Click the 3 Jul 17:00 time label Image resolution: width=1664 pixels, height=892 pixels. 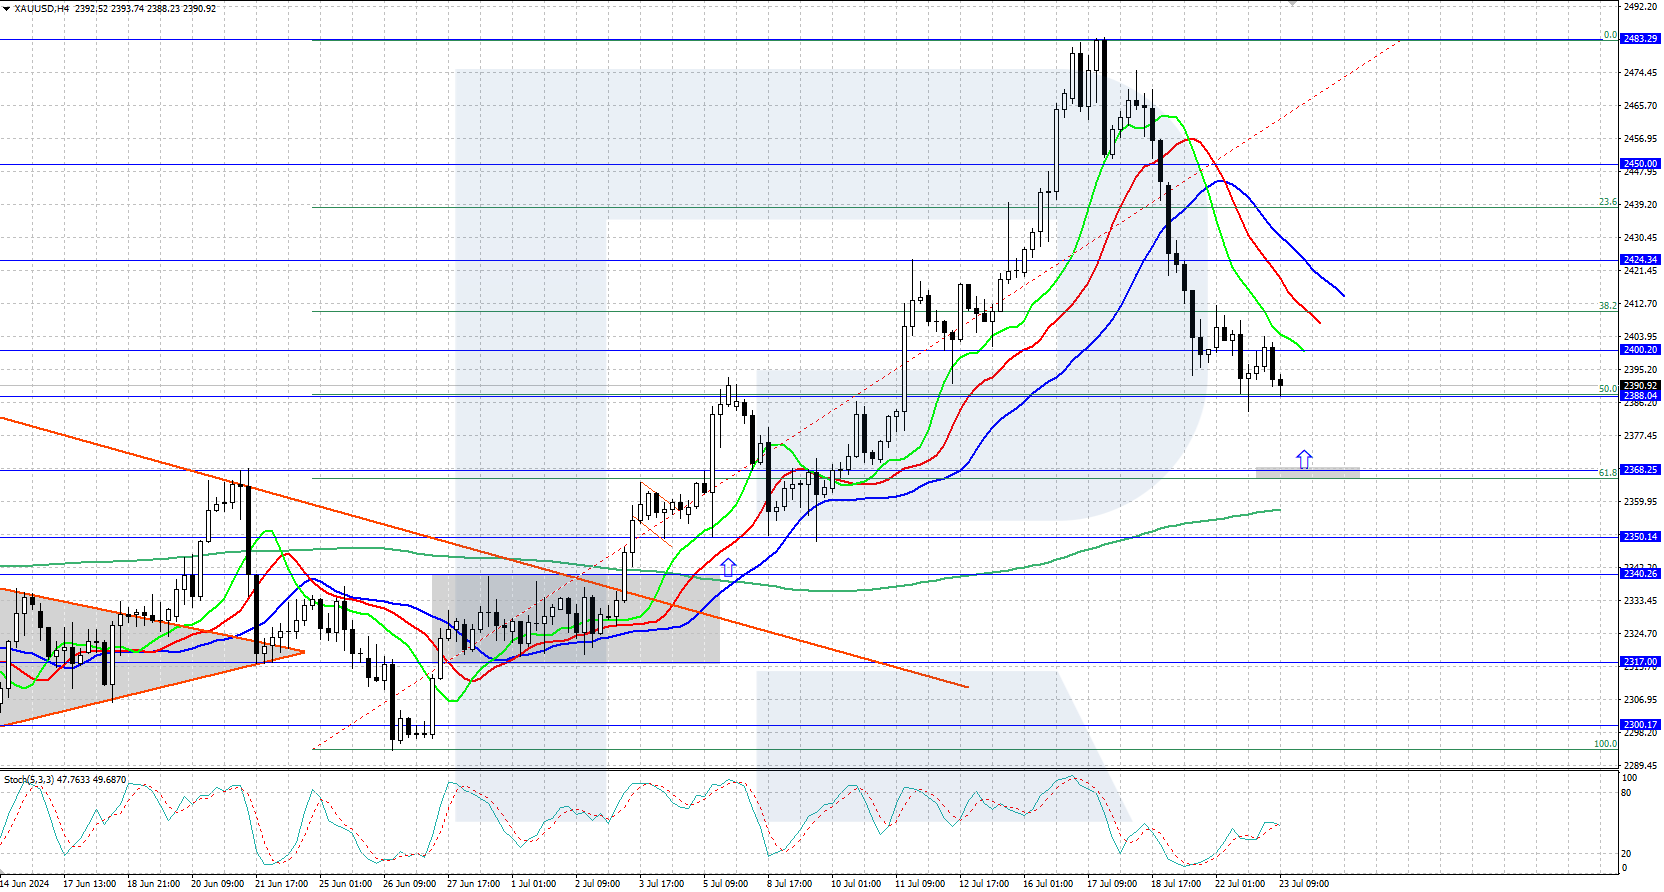pos(662,884)
